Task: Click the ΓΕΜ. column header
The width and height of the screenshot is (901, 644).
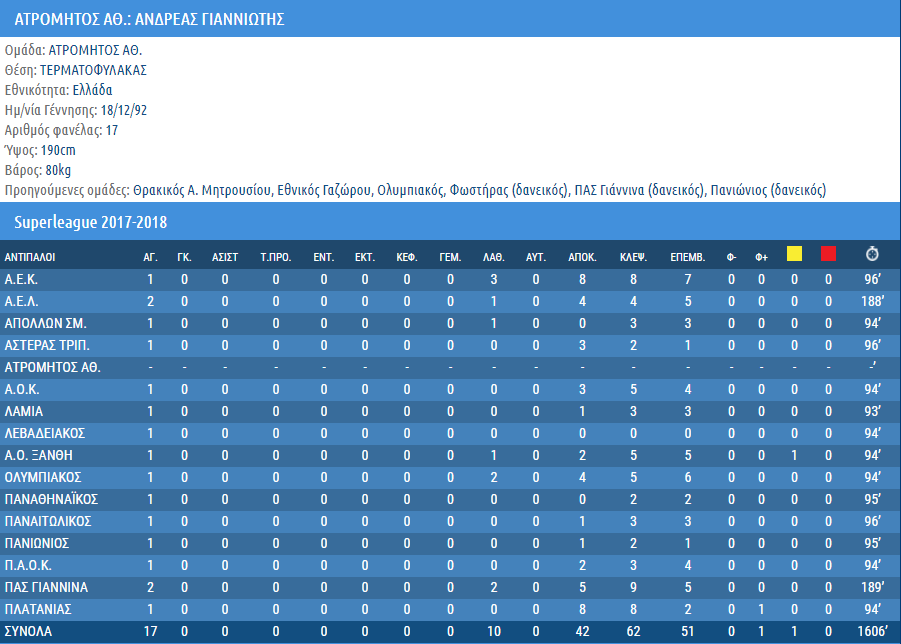Action: (x=450, y=257)
